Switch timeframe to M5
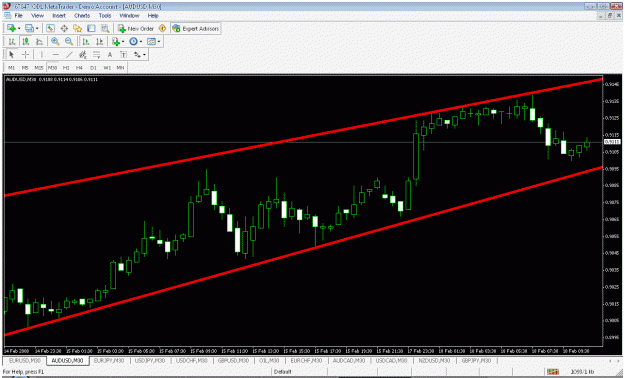 (25, 68)
